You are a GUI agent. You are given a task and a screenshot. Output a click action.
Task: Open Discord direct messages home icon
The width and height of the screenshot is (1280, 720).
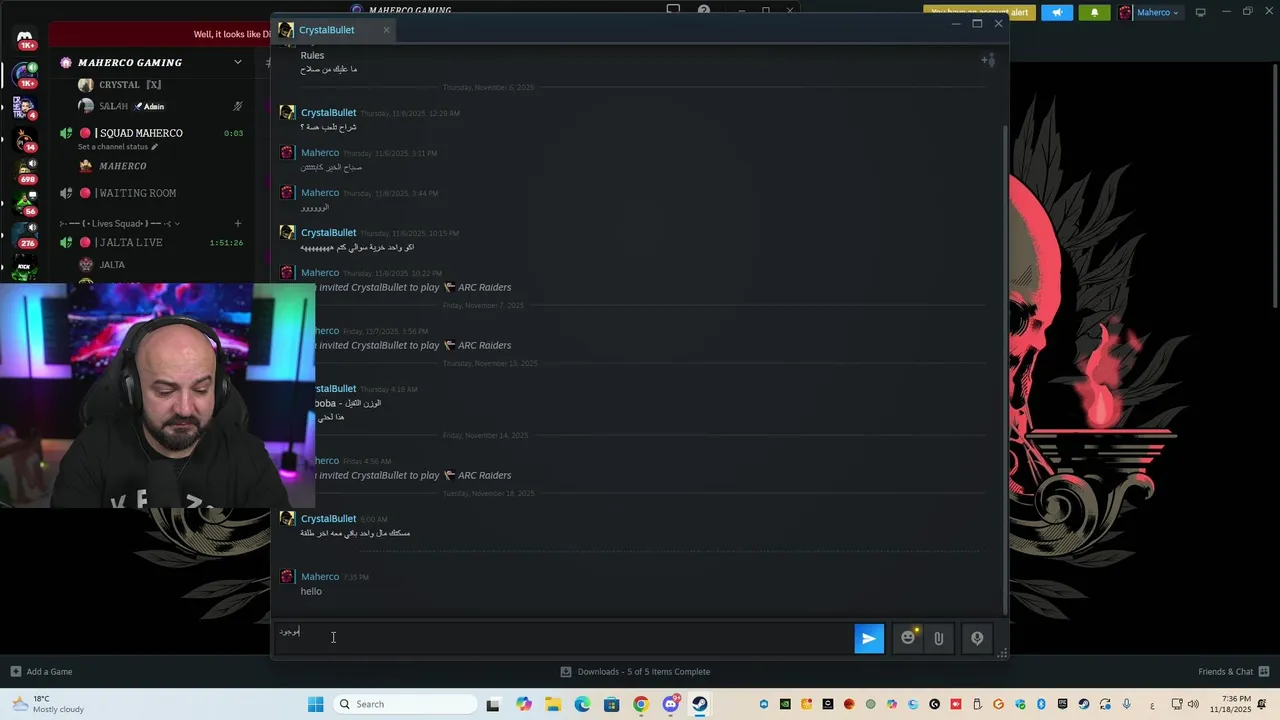[25, 38]
